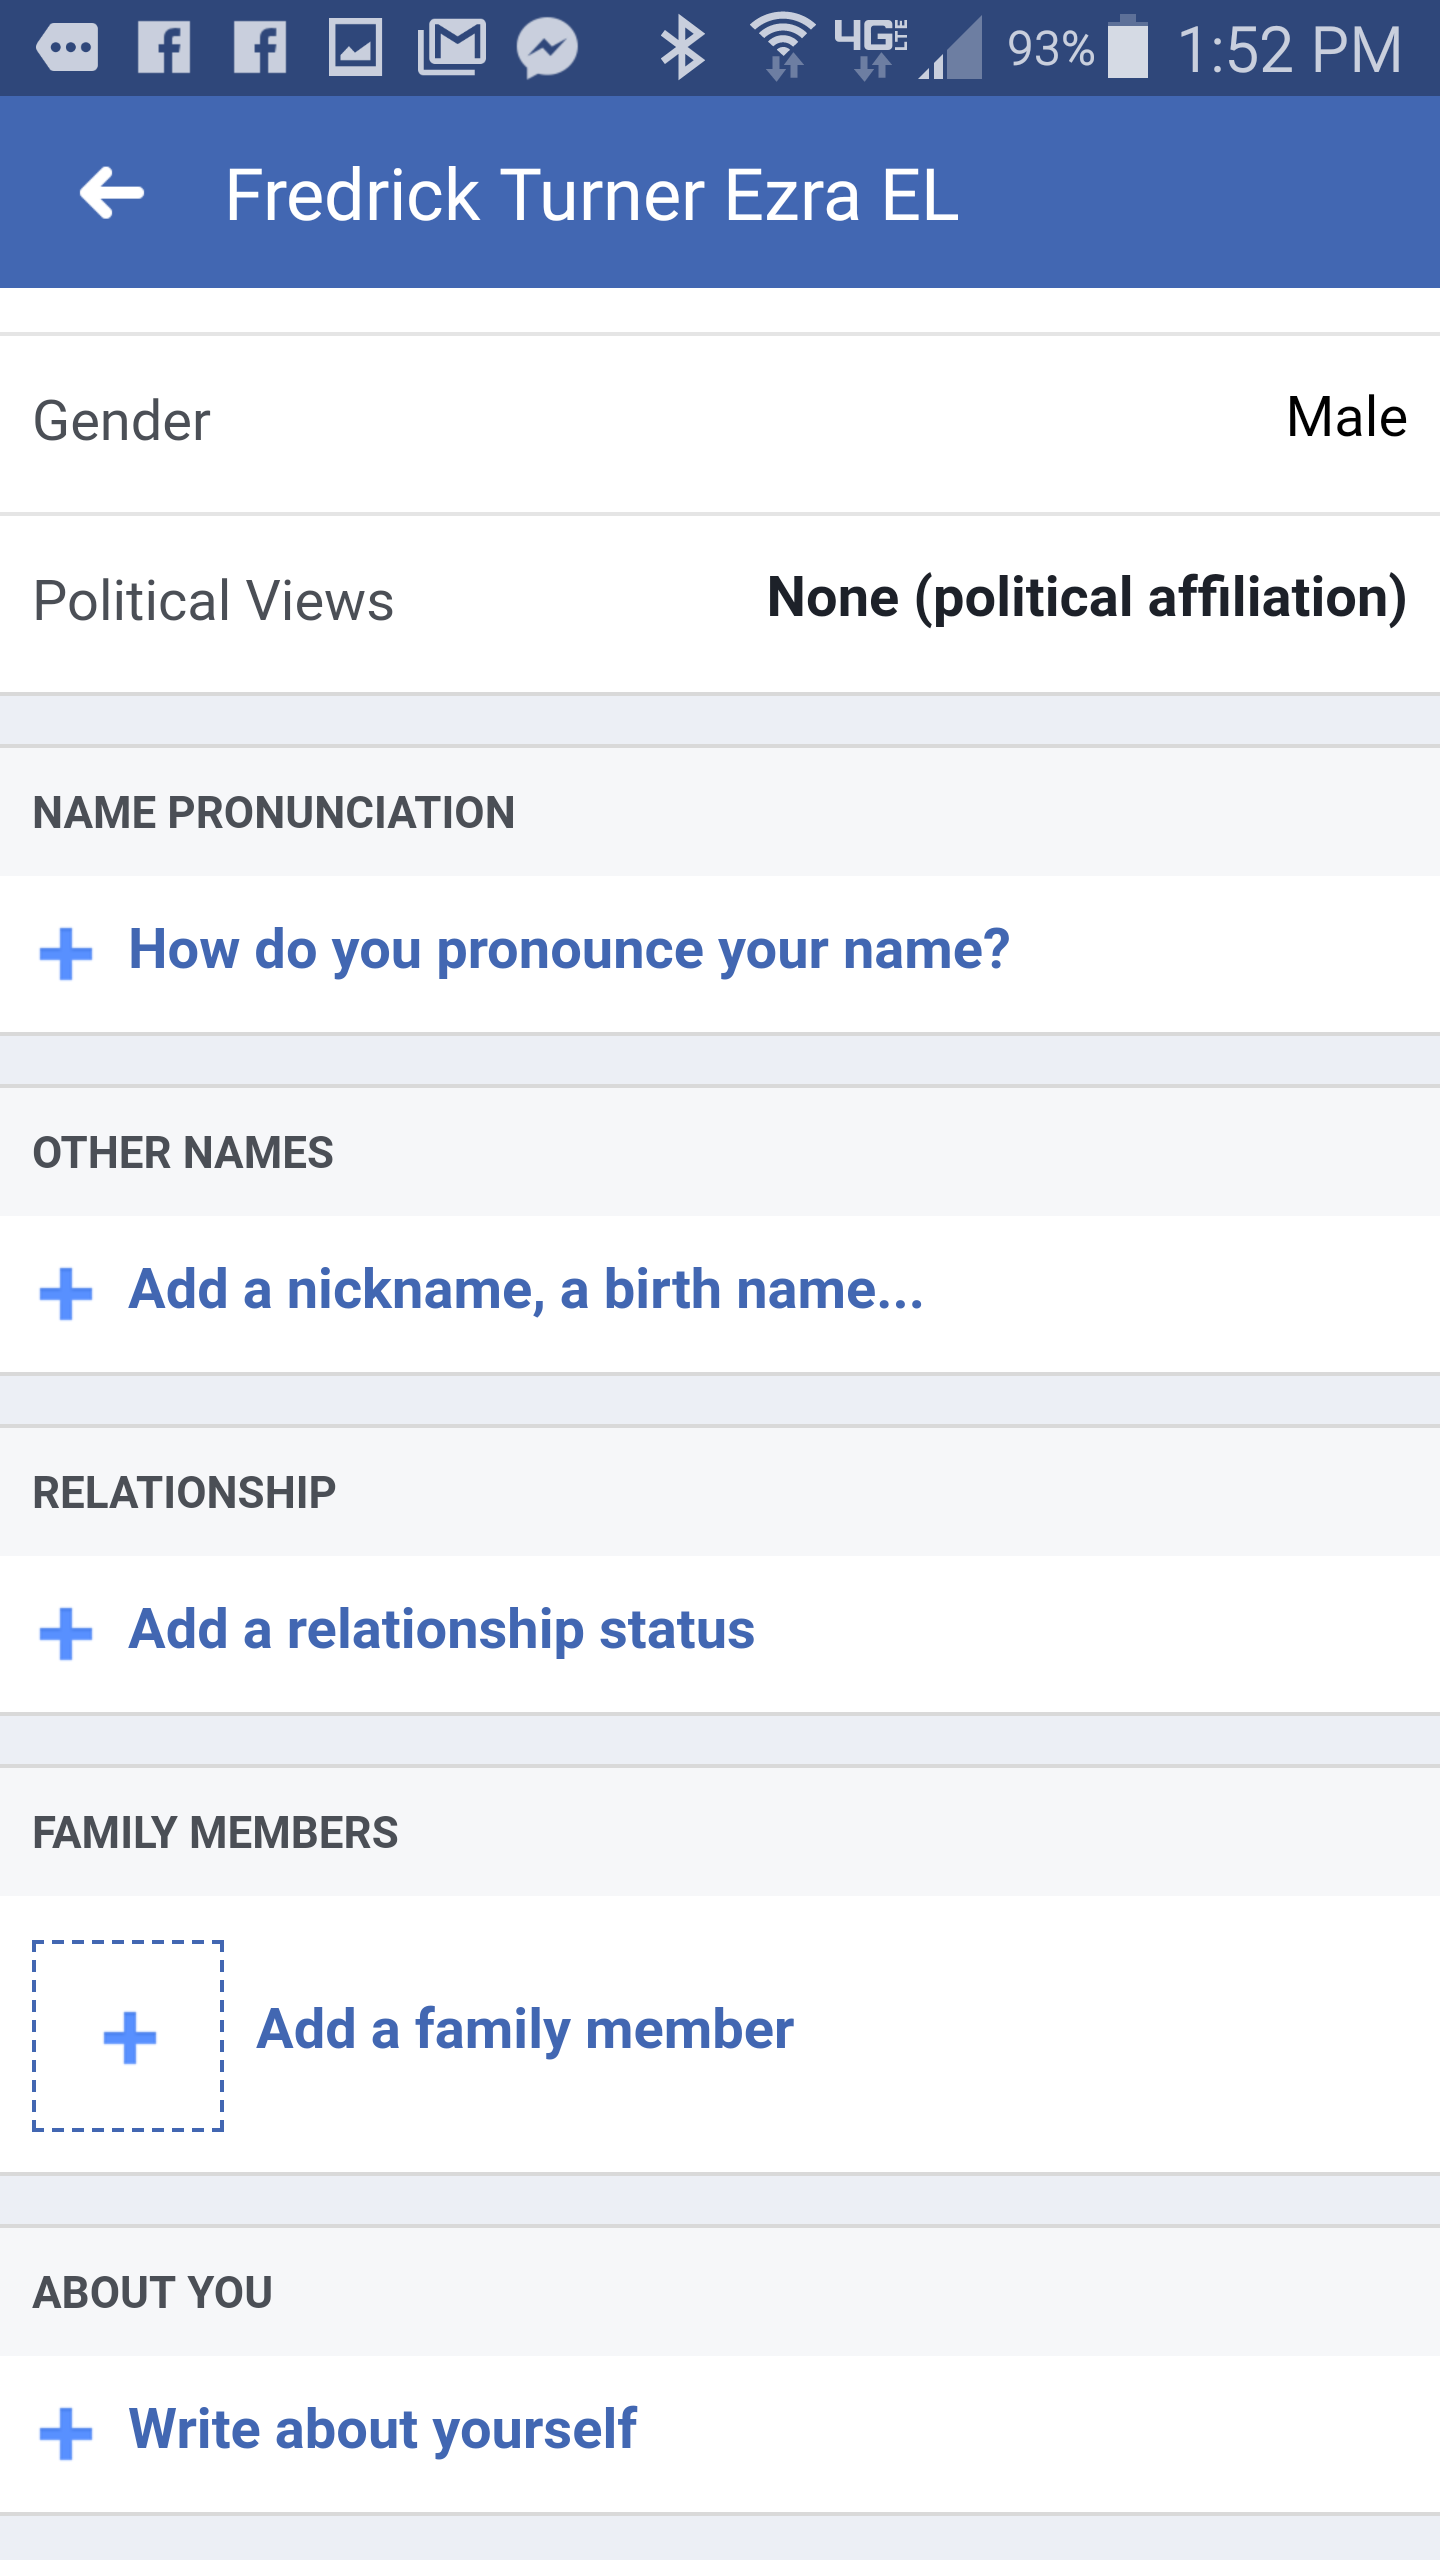Tap plus icon beside pronounce your name
Image resolution: width=1440 pixels, height=2560 pixels.
point(66,953)
